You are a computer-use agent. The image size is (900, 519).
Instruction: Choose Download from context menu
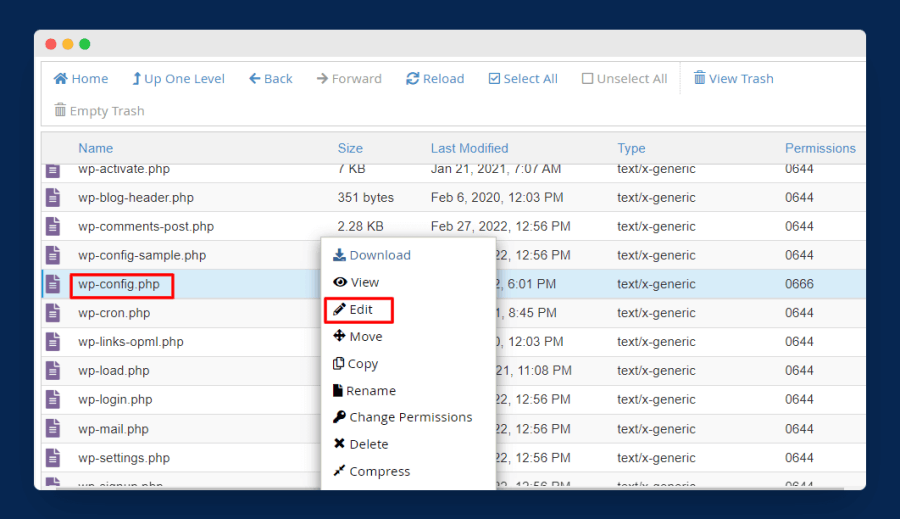coord(372,255)
